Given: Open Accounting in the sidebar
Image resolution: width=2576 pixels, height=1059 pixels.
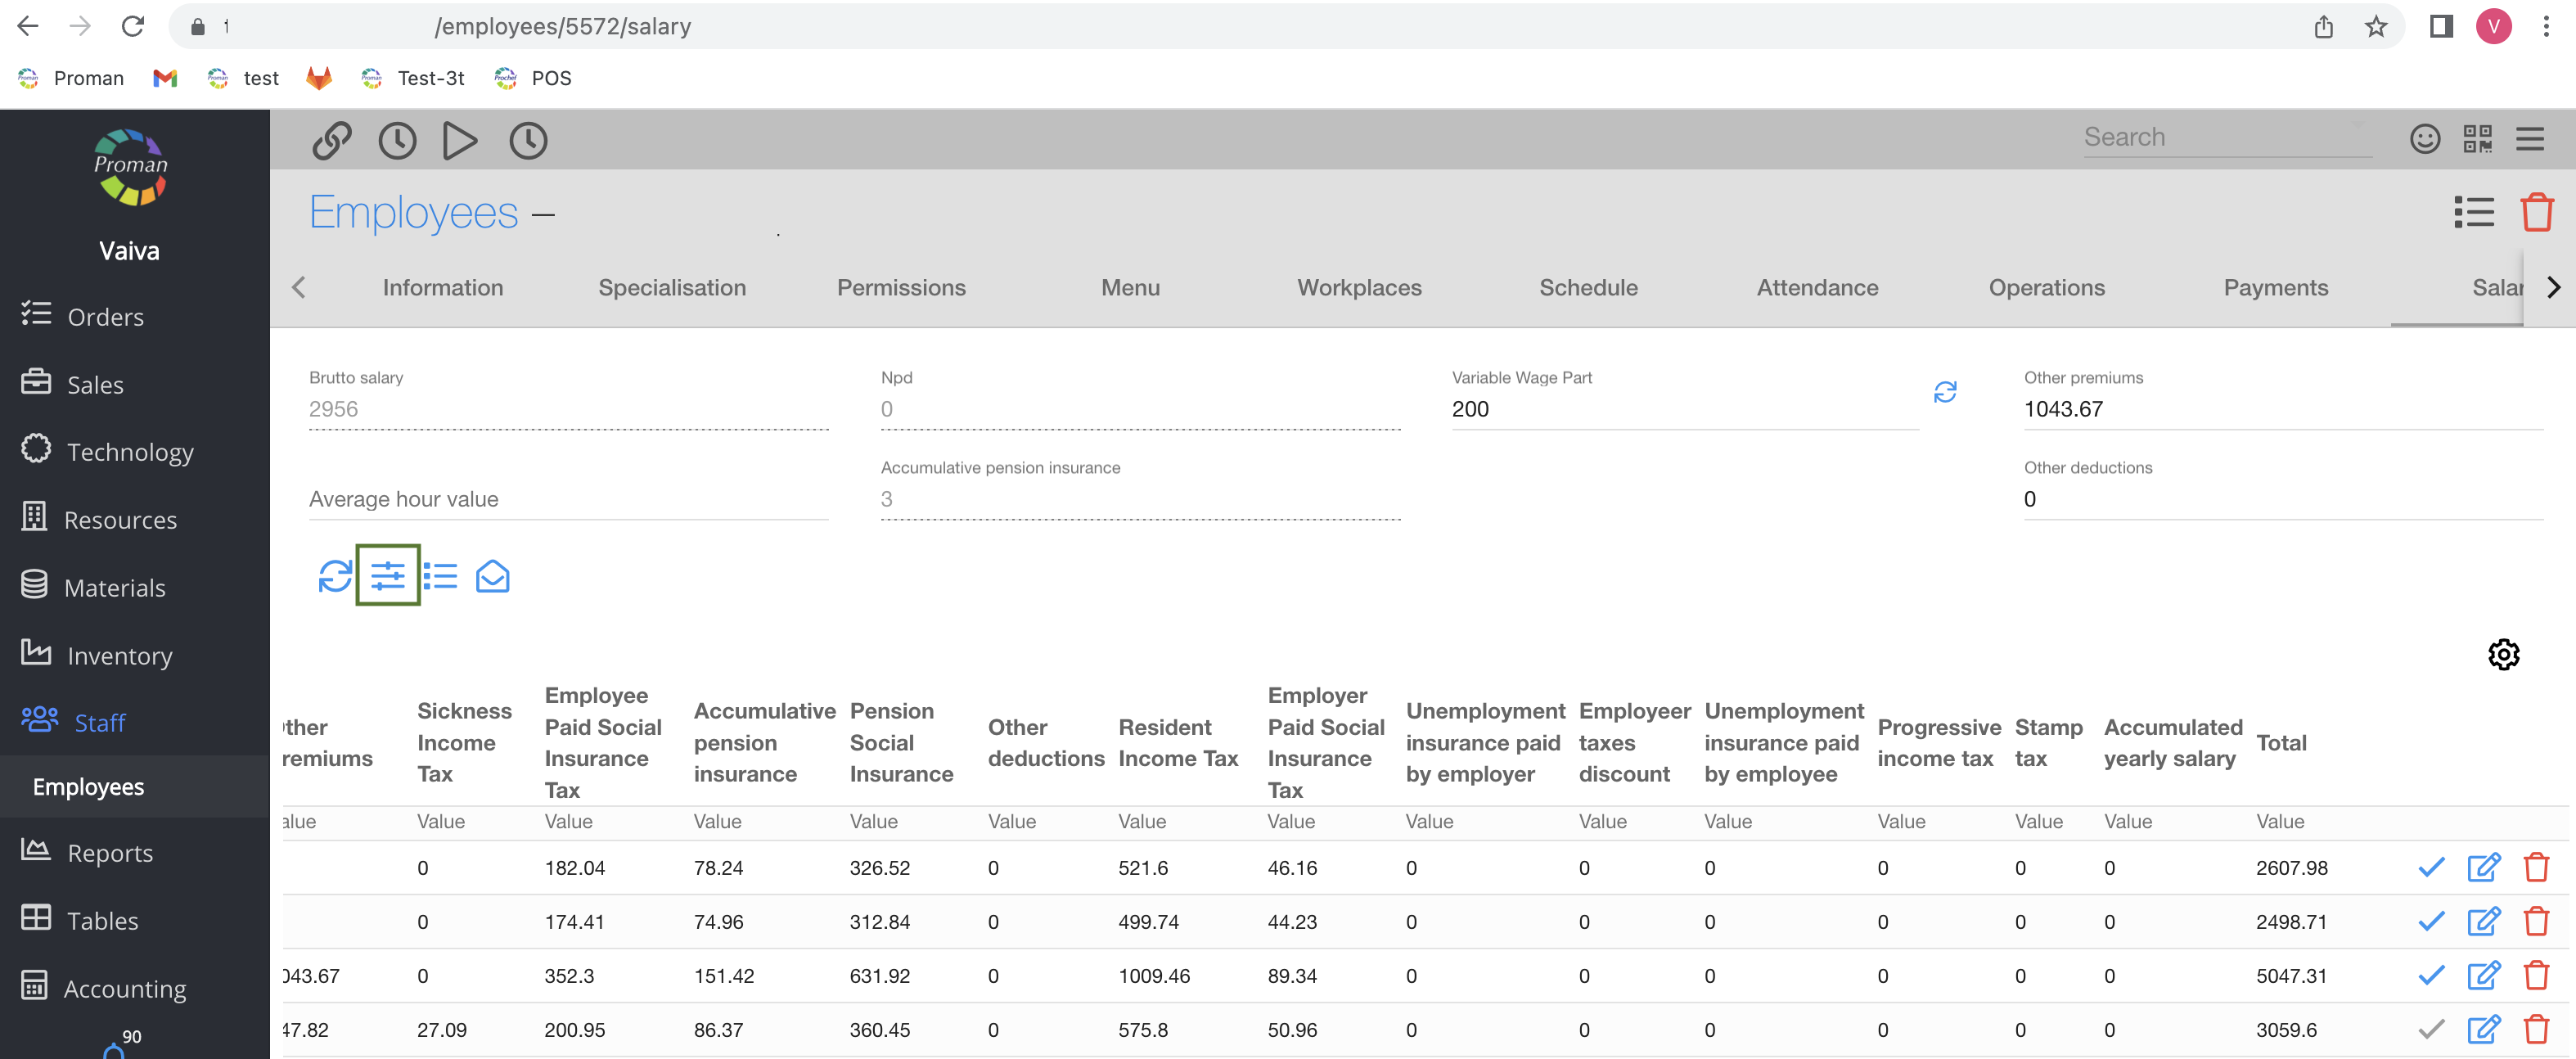Looking at the screenshot, I should point(125,988).
